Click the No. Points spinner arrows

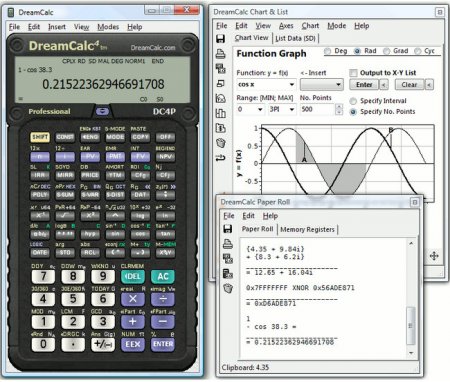pyautogui.click(x=339, y=109)
